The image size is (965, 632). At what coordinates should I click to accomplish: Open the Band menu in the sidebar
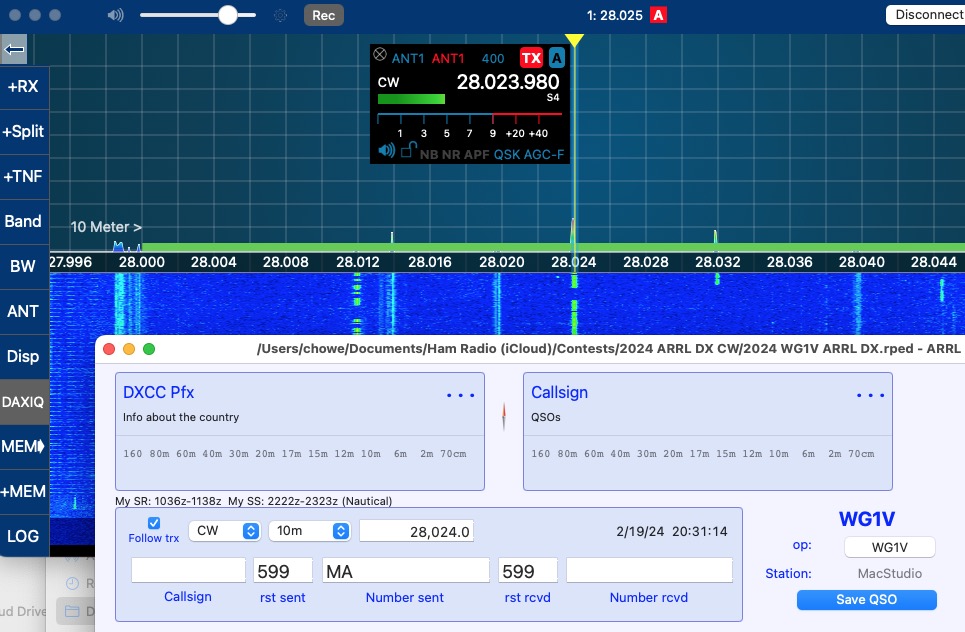(x=23, y=222)
